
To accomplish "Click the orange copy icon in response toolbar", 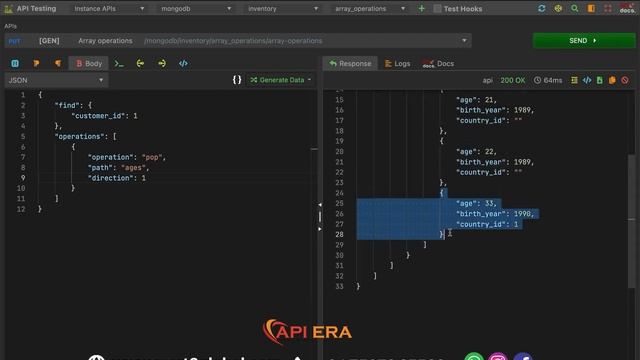I will pos(612,80).
